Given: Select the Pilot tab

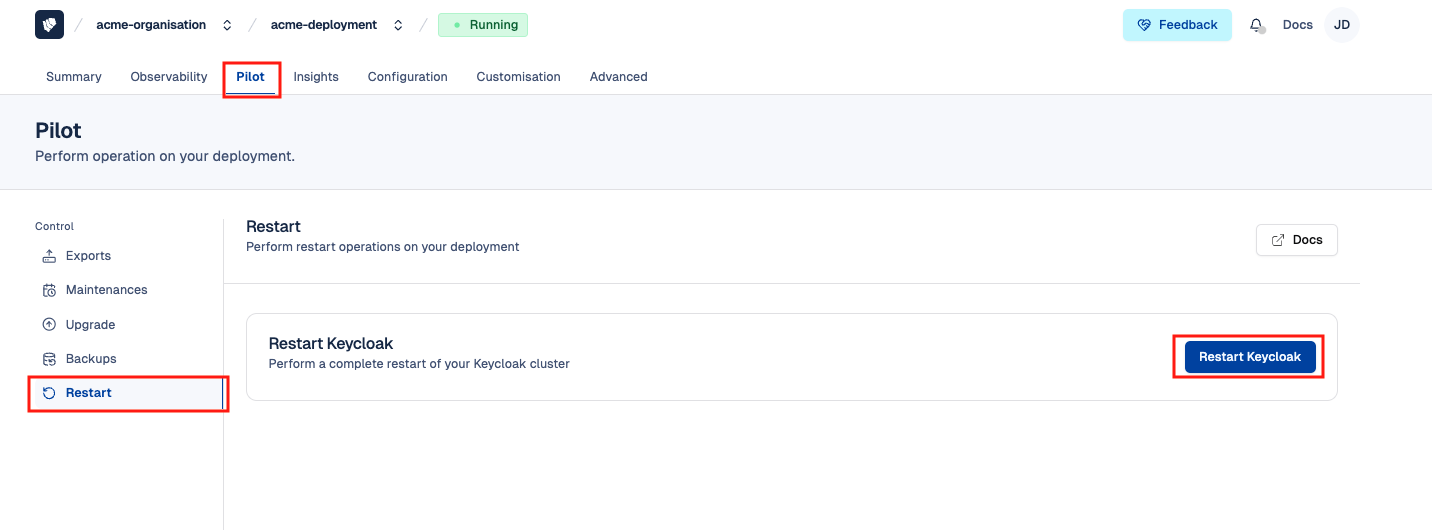Looking at the screenshot, I should click(x=251, y=77).
